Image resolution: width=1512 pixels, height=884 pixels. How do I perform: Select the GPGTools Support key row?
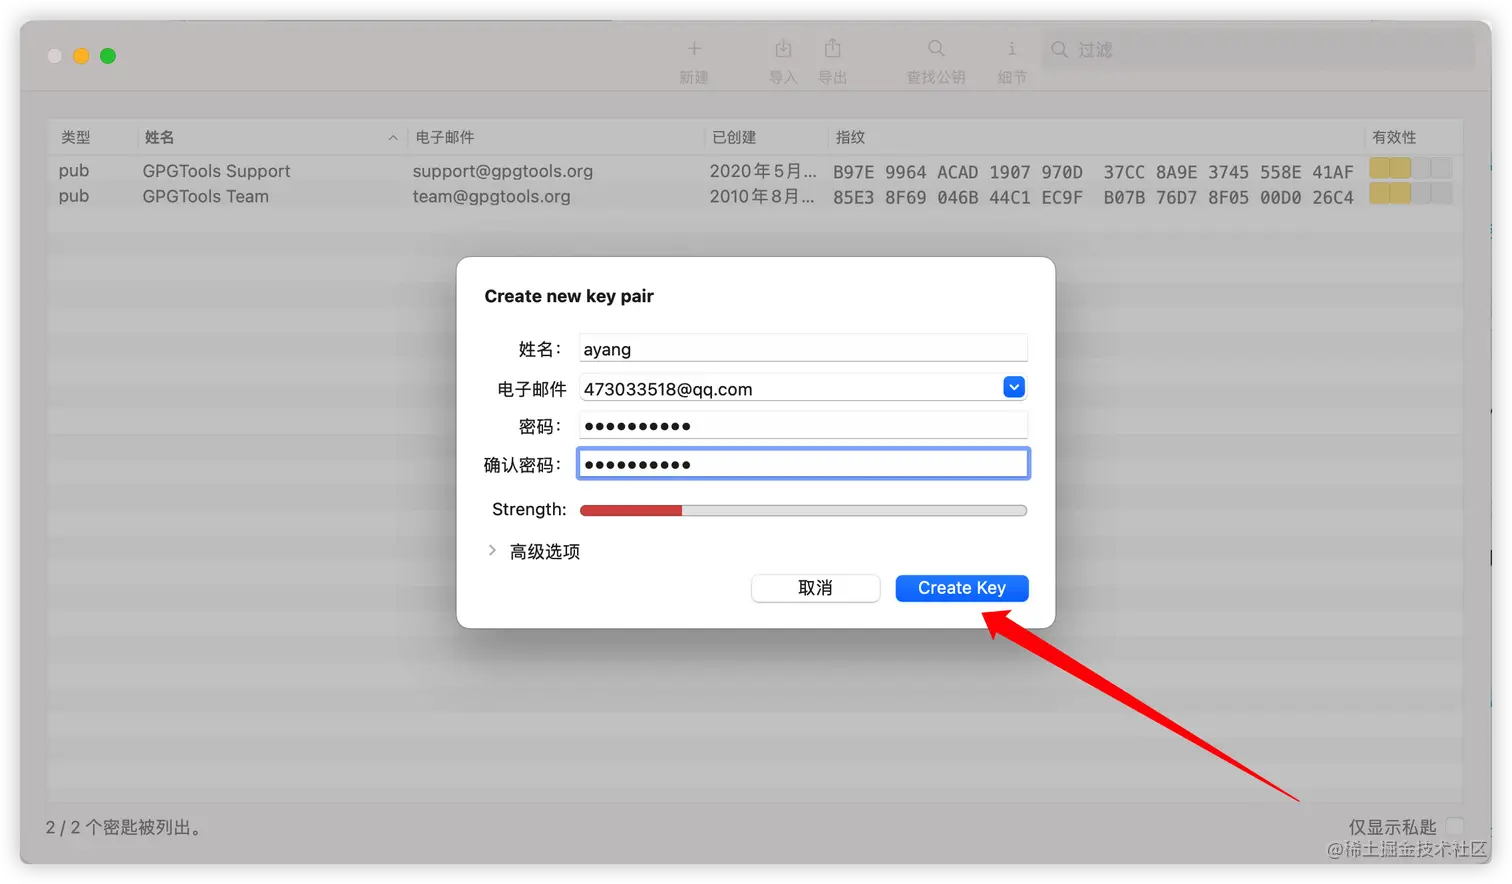(755, 171)
